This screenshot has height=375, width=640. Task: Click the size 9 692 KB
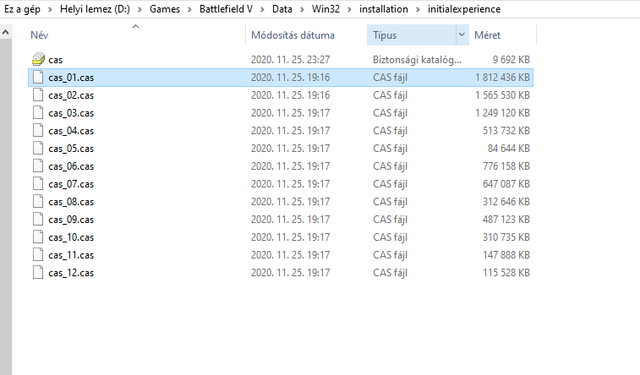click(x=511, y=60)
